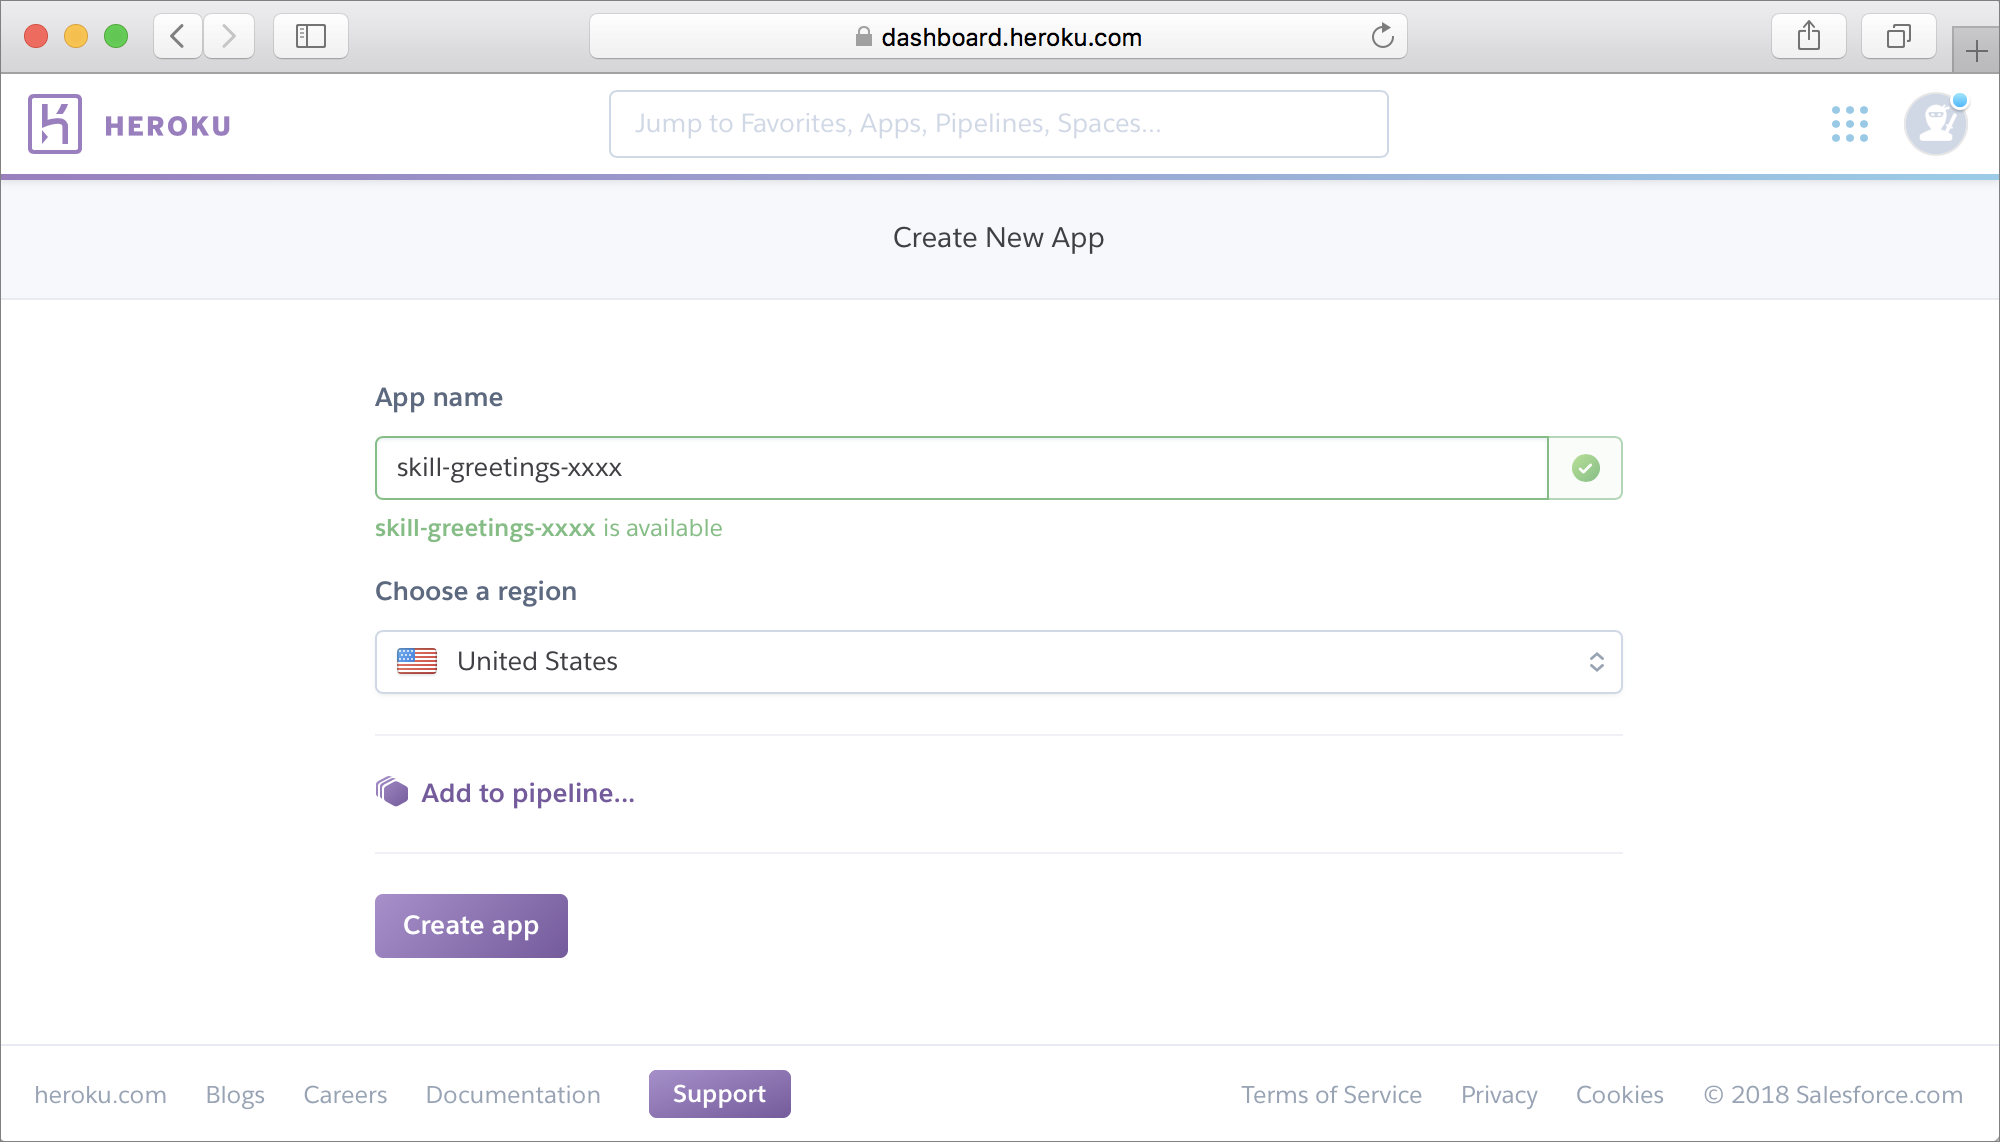Open the user avatar account menu
The height and width of the screenshot is (1142, 2000).
point(1936,124)
